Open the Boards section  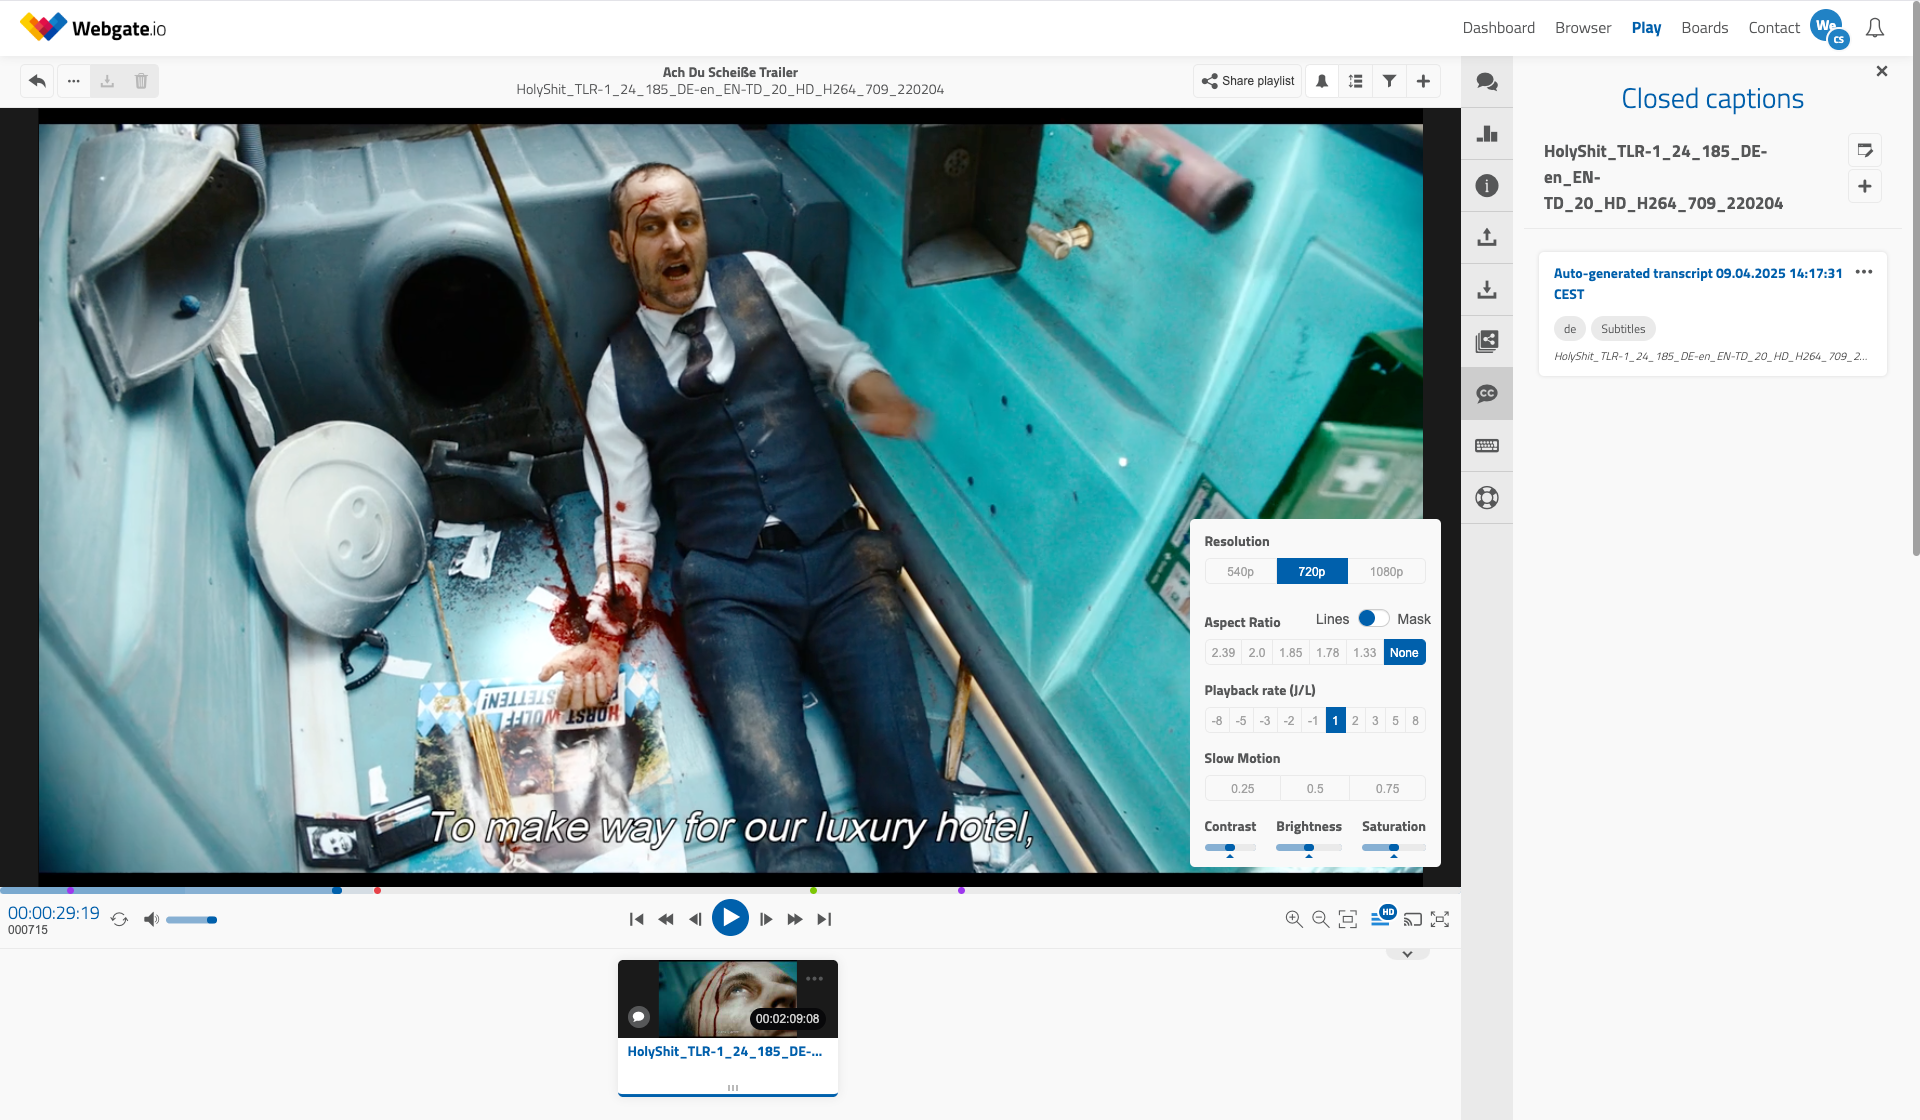pos(1705,27)
